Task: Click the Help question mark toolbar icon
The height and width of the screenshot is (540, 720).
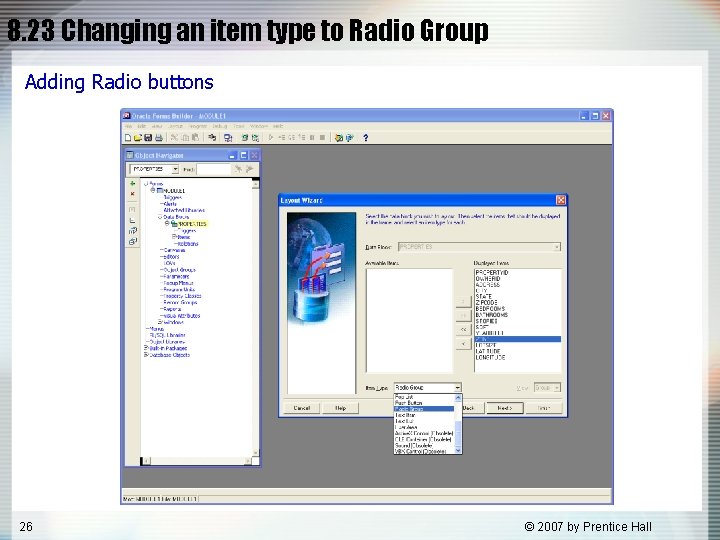Action: point(366,138)
